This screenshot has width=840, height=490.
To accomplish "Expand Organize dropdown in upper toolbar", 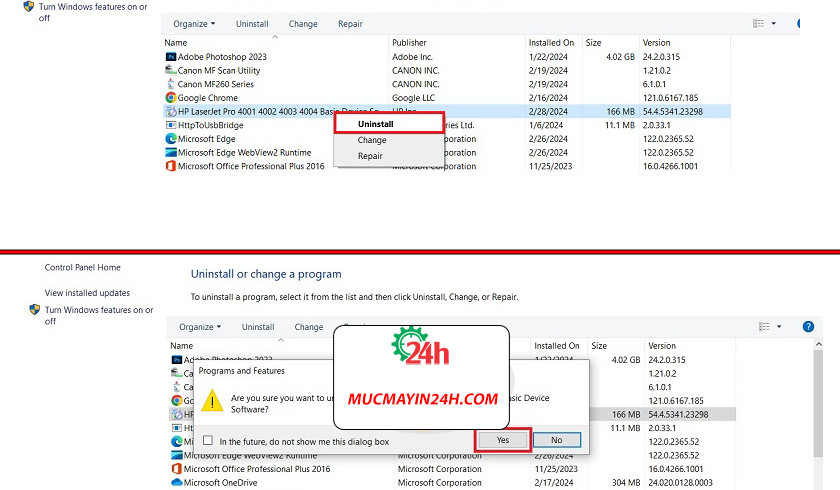I will [194, 24].
